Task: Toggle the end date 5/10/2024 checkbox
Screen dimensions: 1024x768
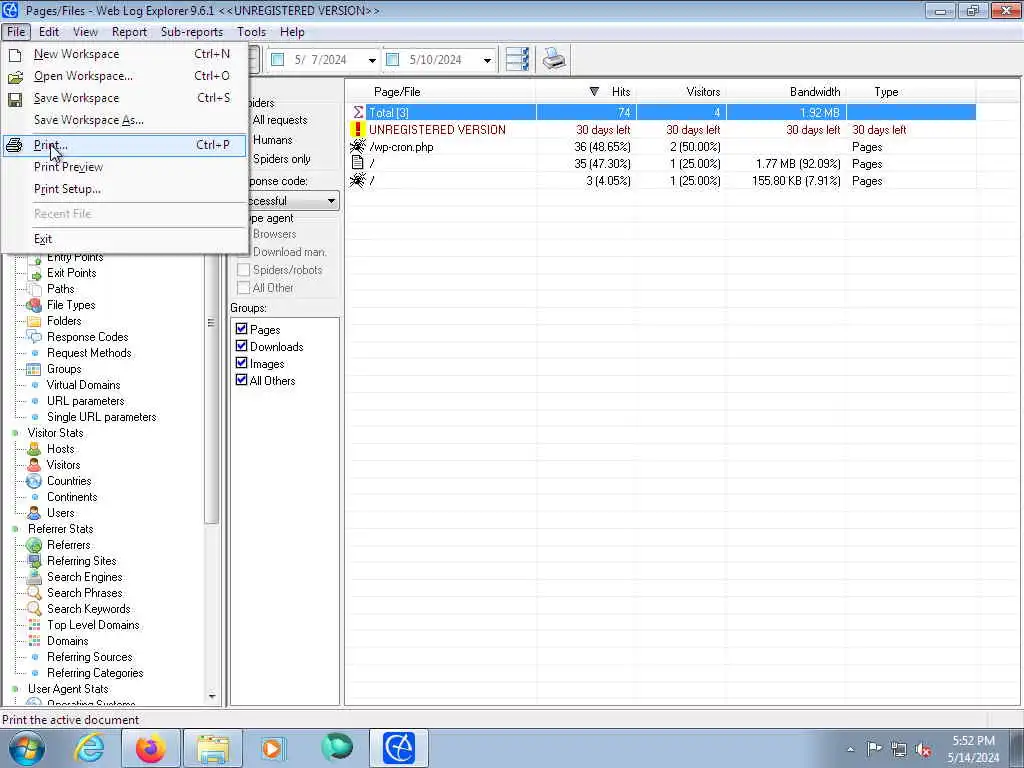Action: point(392,59)
